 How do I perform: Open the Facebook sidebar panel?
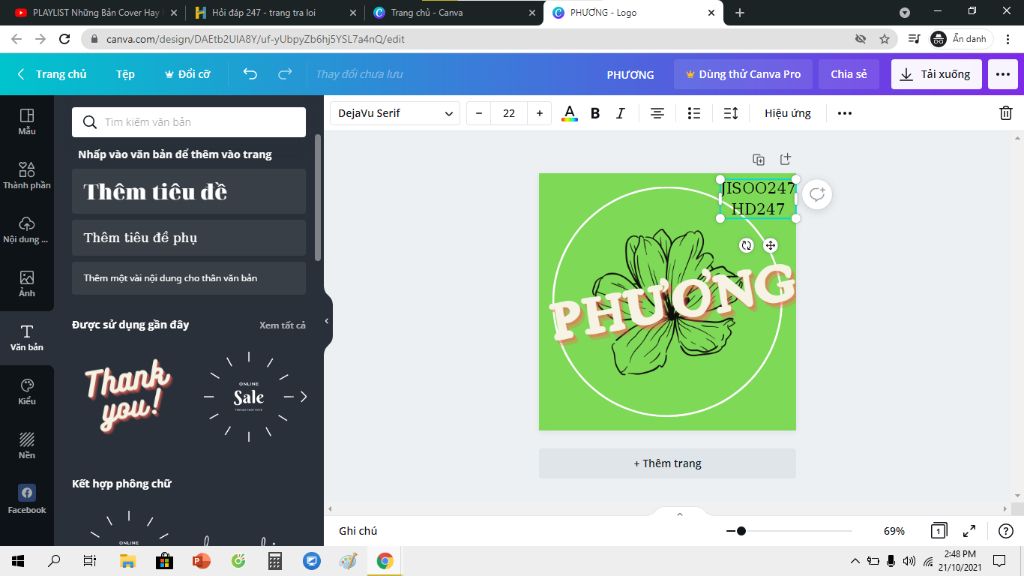(27, 500)
